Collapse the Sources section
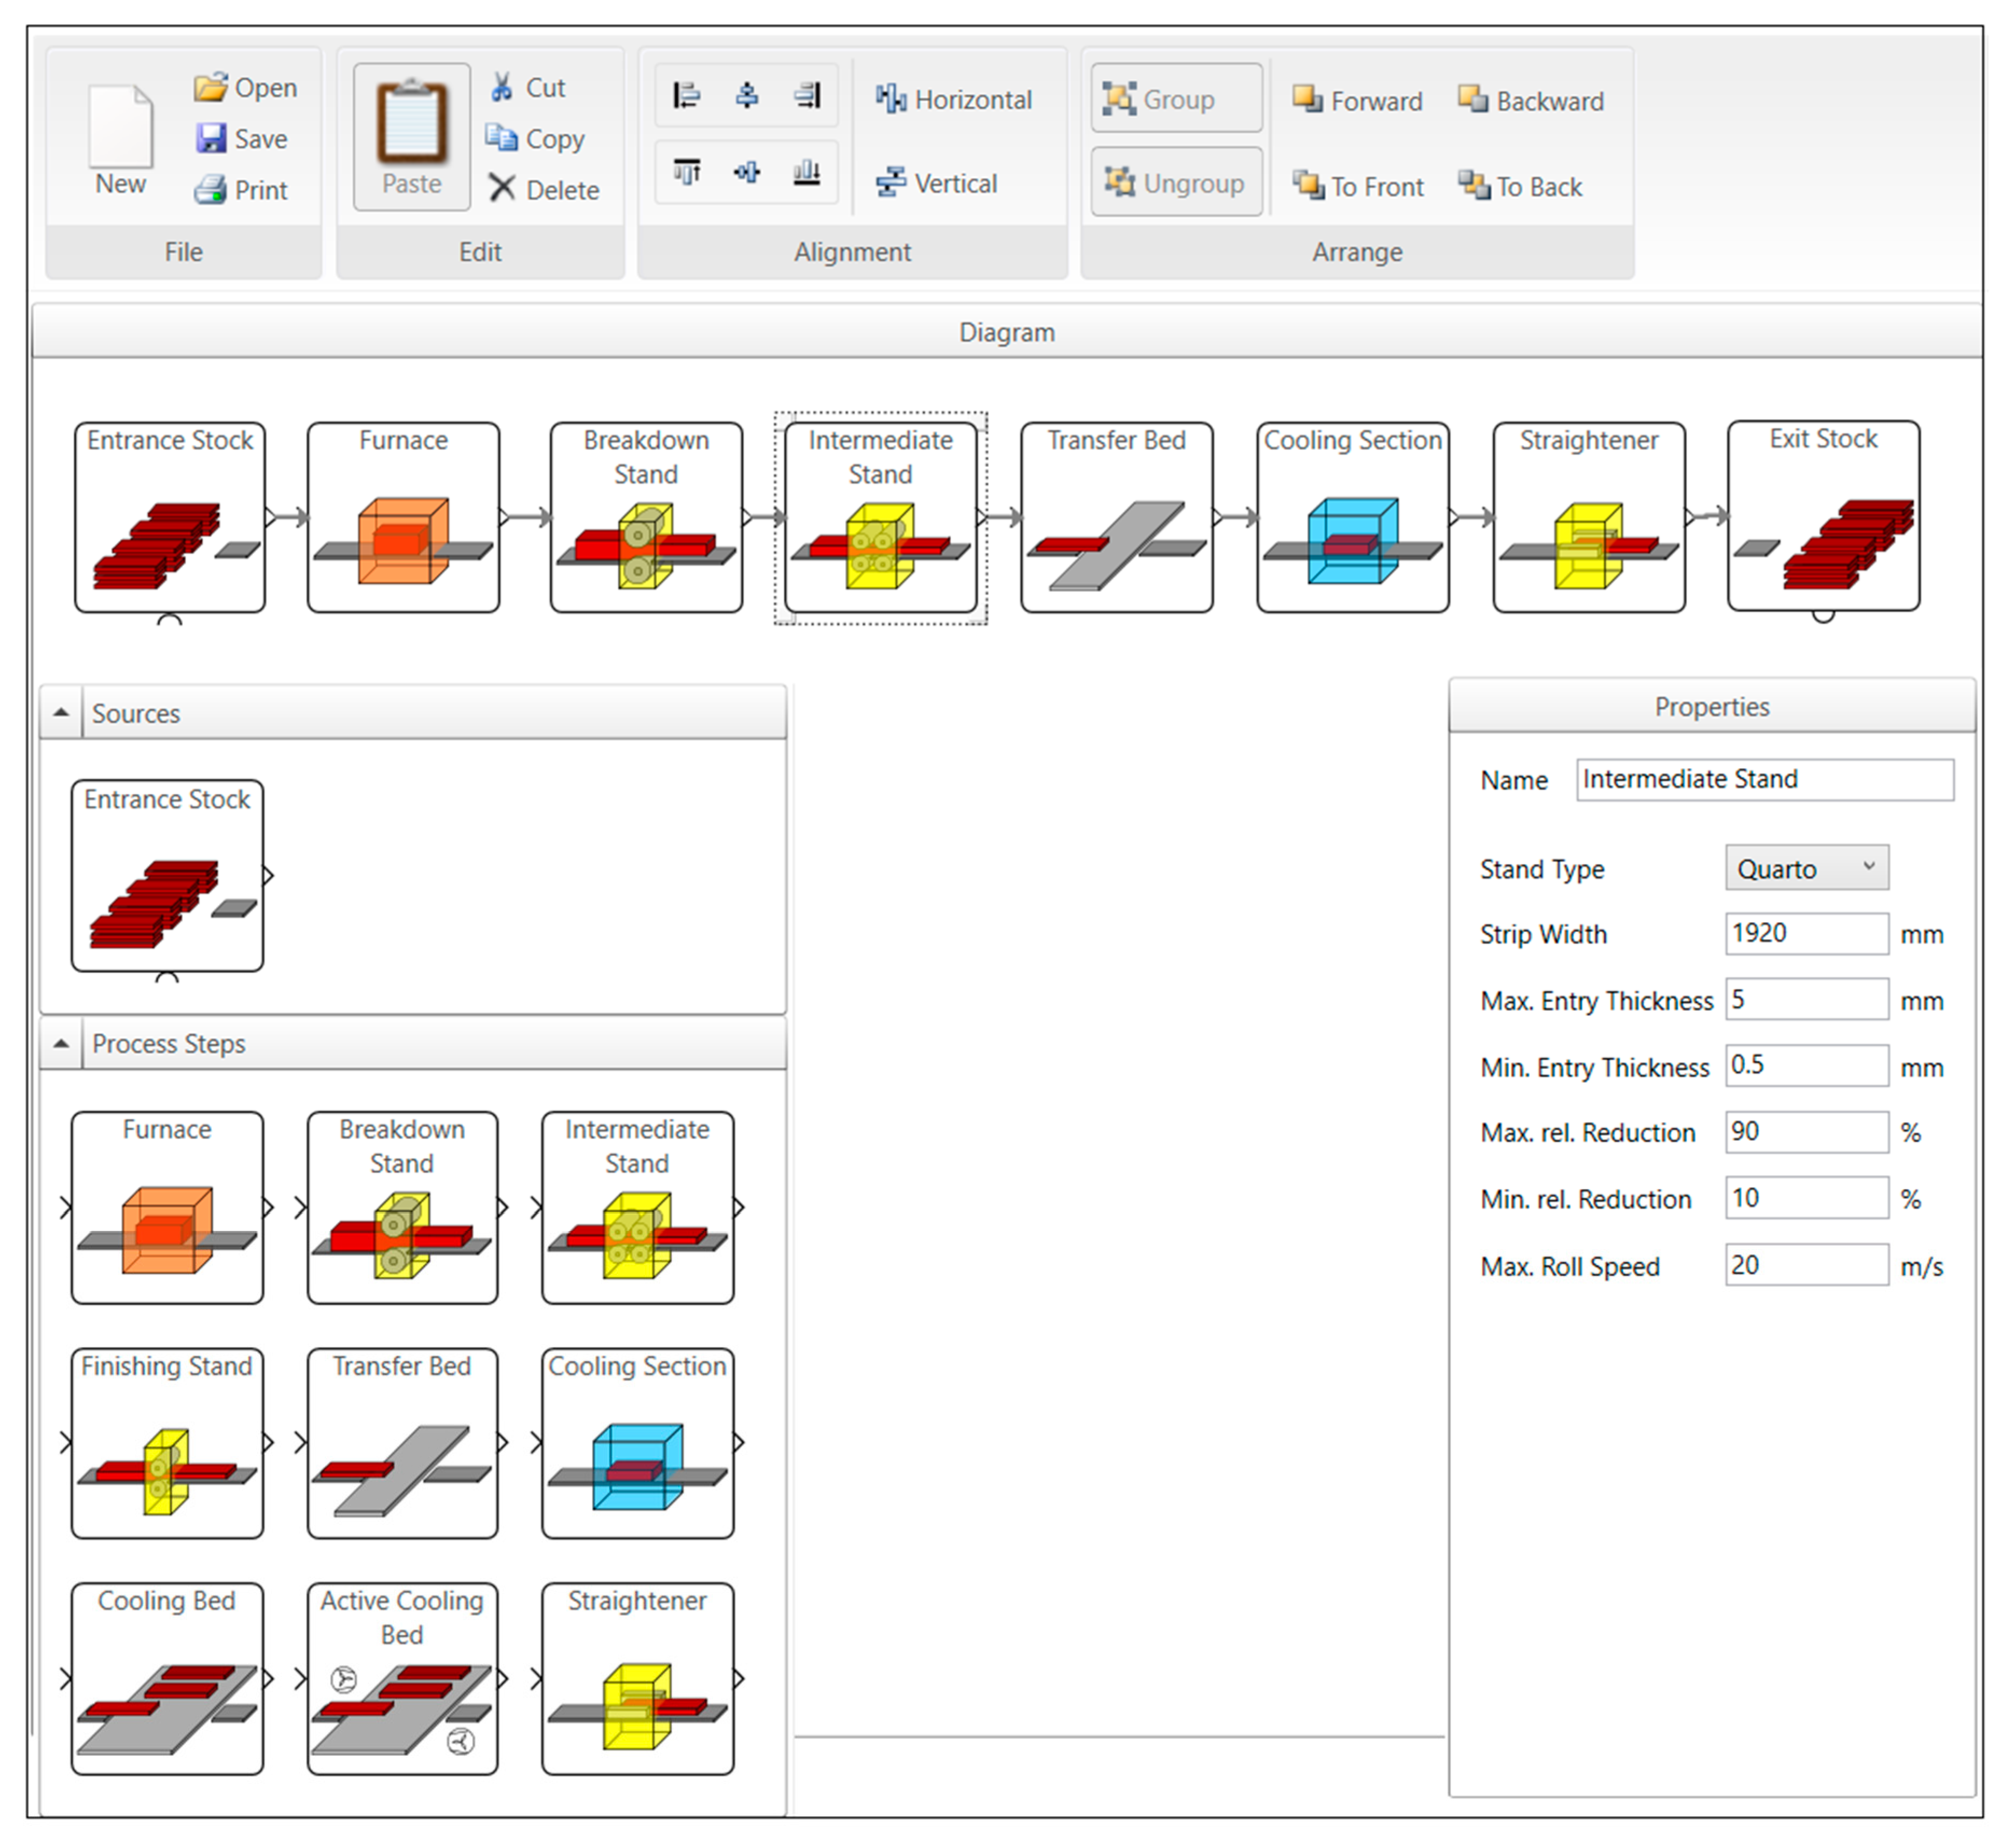The height and width of the screenshot is (1848, 2007). (61, 713)
